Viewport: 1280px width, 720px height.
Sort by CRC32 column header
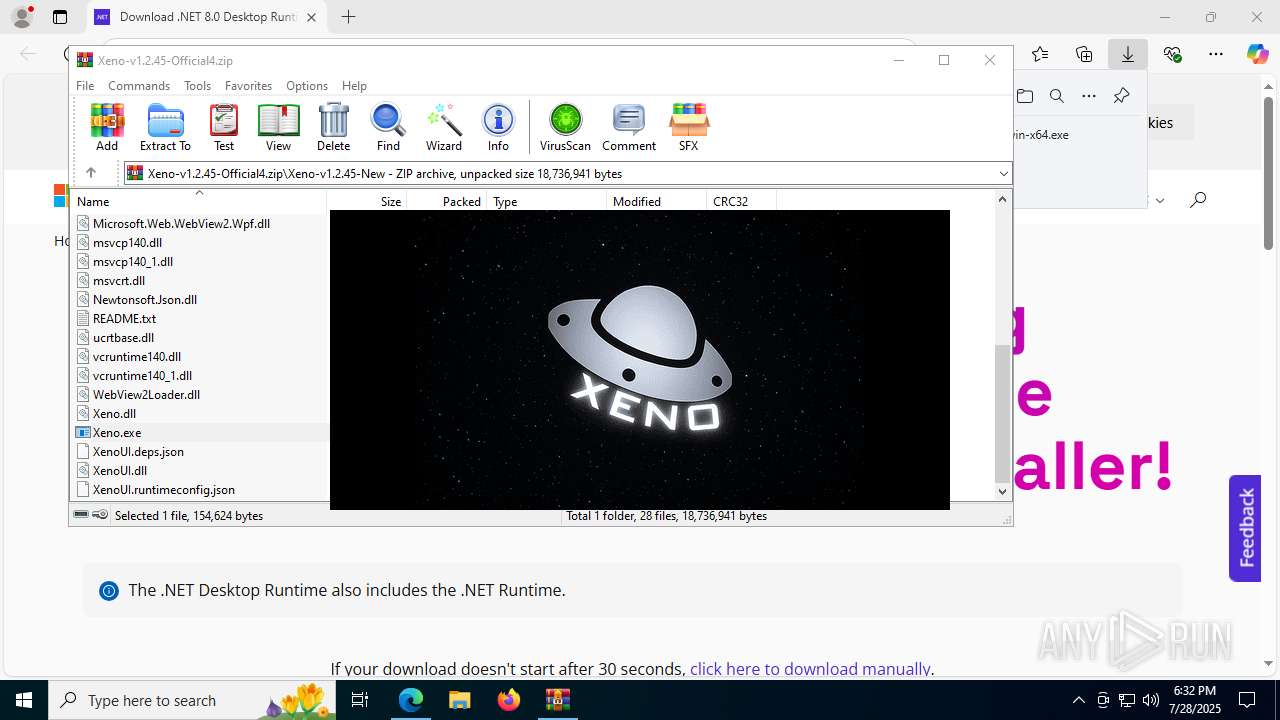[x=741, y=201]
